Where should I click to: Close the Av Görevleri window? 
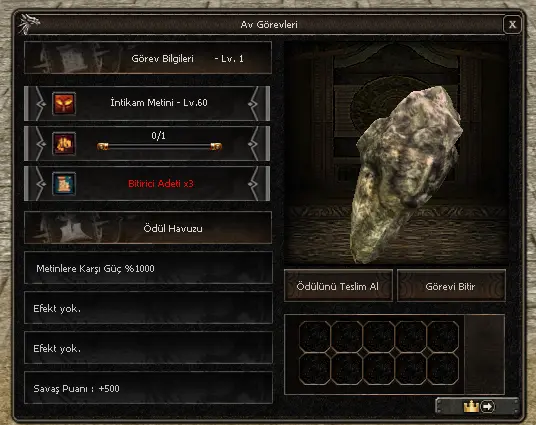tap(512, 24)
